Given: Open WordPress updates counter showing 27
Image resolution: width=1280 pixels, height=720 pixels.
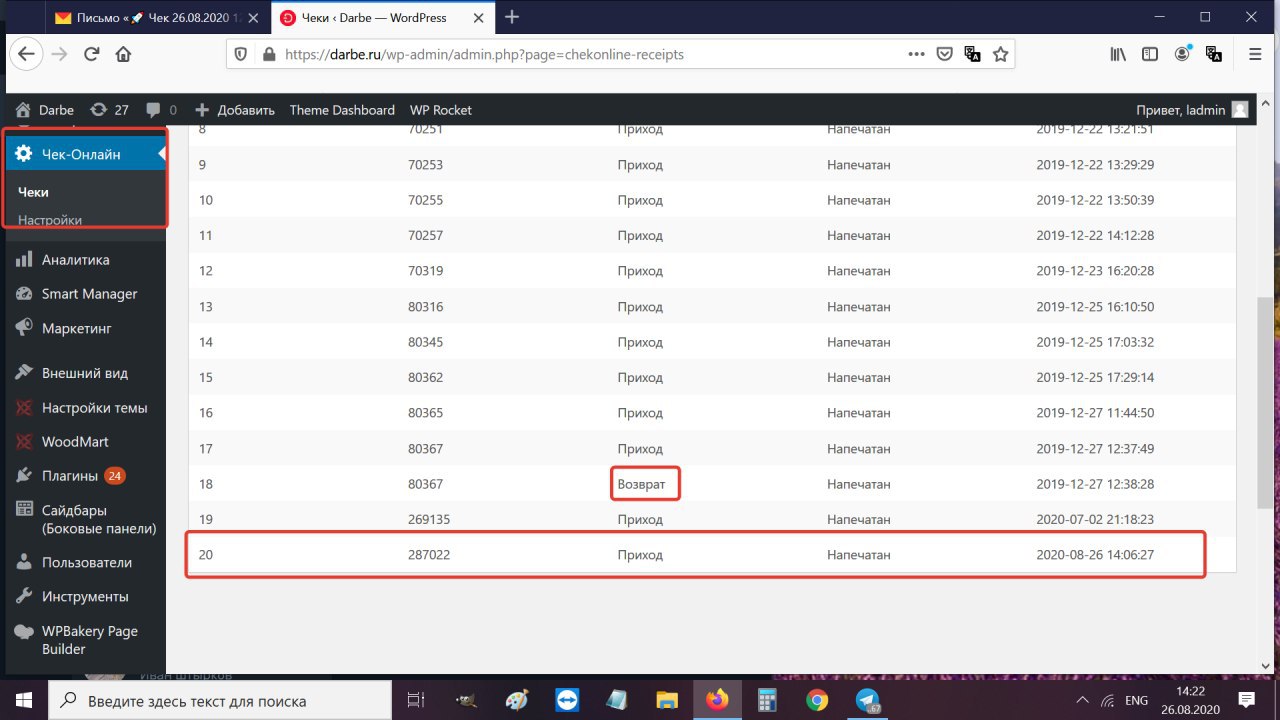Looking at the screenshot, I should tap(110, 110).
